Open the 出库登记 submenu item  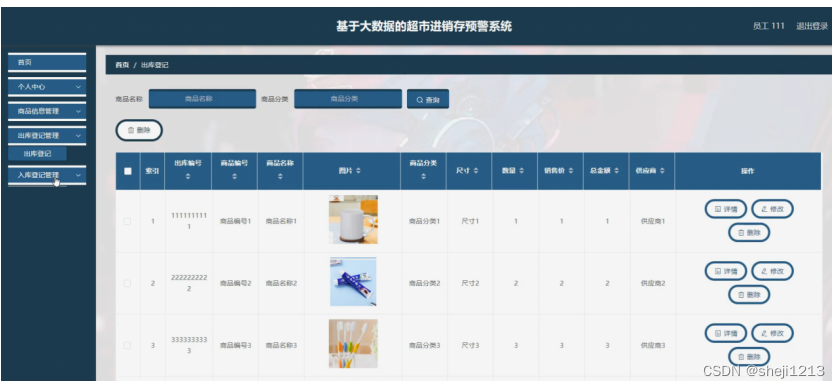(x=38, y=154)
